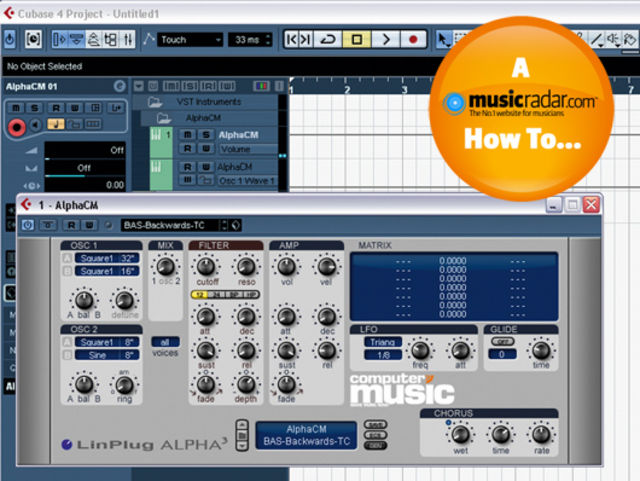Select the HP filter type

tap(251, 294)
